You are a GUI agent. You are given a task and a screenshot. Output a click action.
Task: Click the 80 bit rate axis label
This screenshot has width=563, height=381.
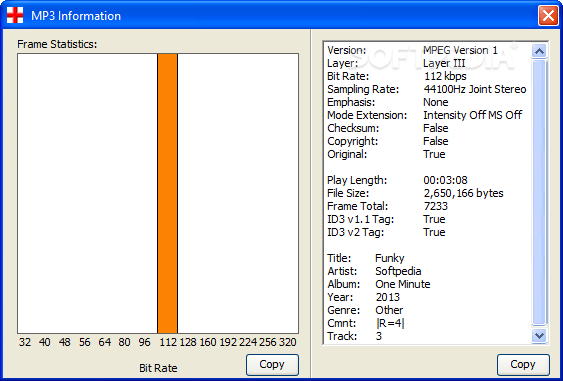tap(124, 342)
